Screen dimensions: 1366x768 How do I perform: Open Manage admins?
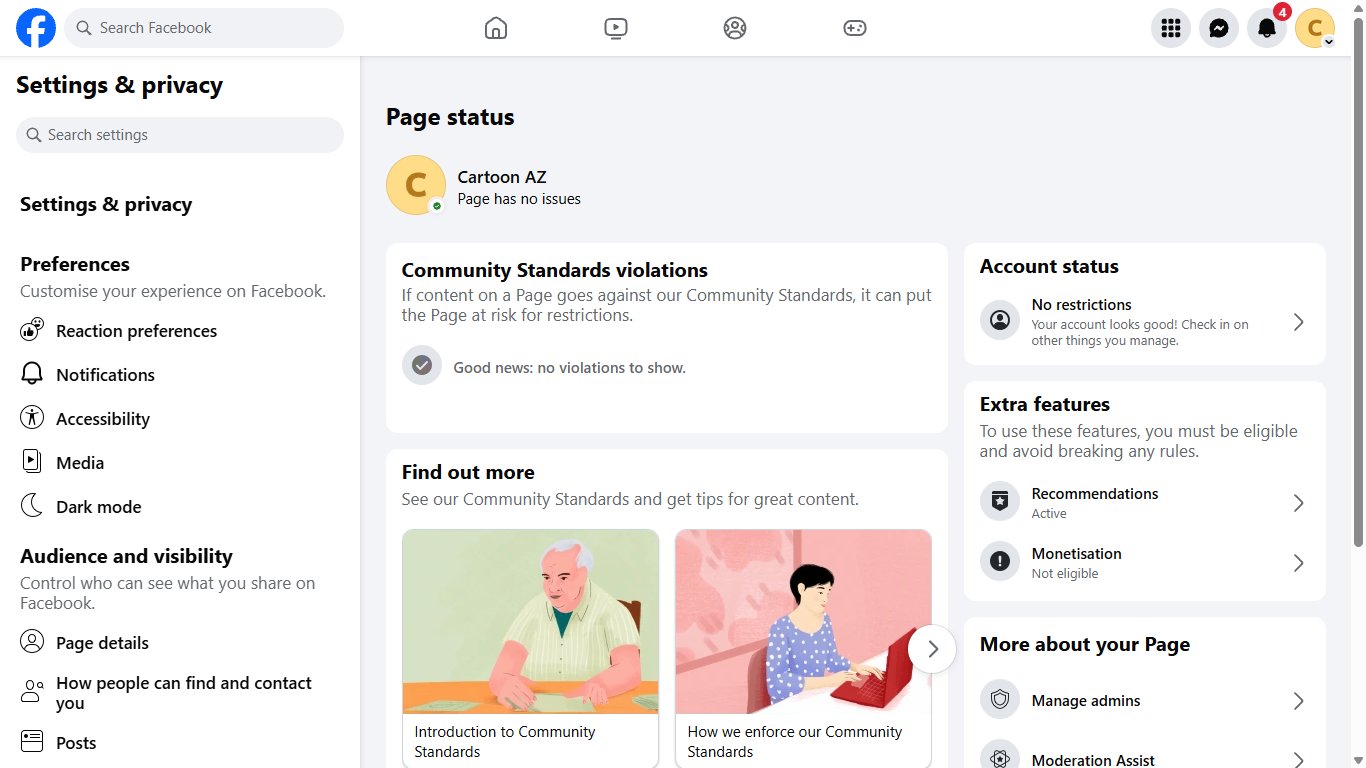1145,701
